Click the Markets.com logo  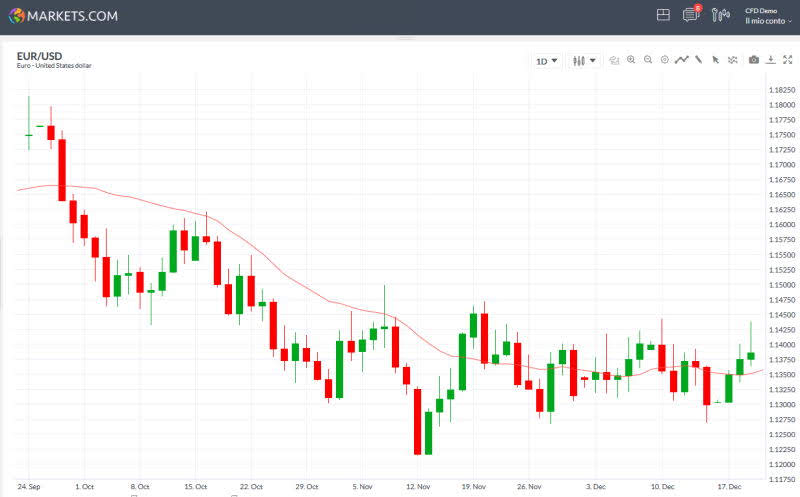pos(63,16)
